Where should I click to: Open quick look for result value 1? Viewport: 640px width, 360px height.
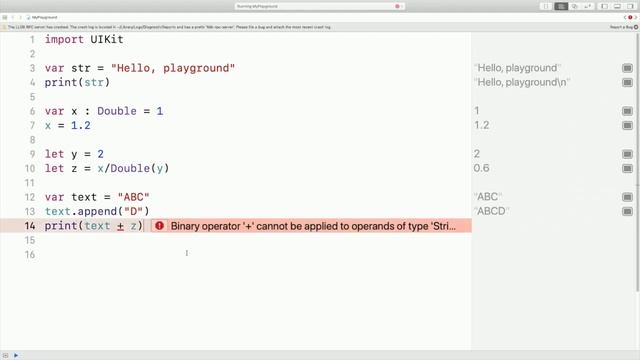point(627,111)
